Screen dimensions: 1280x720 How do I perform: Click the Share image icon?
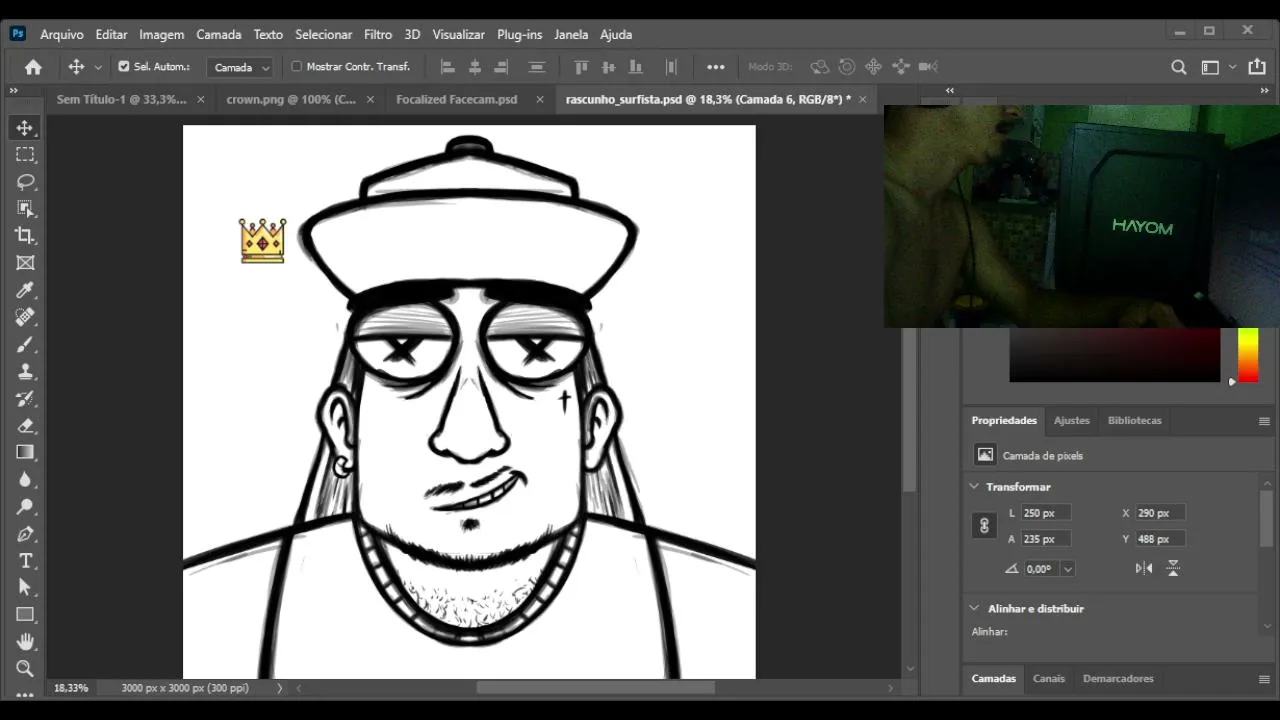(1257, 67)
